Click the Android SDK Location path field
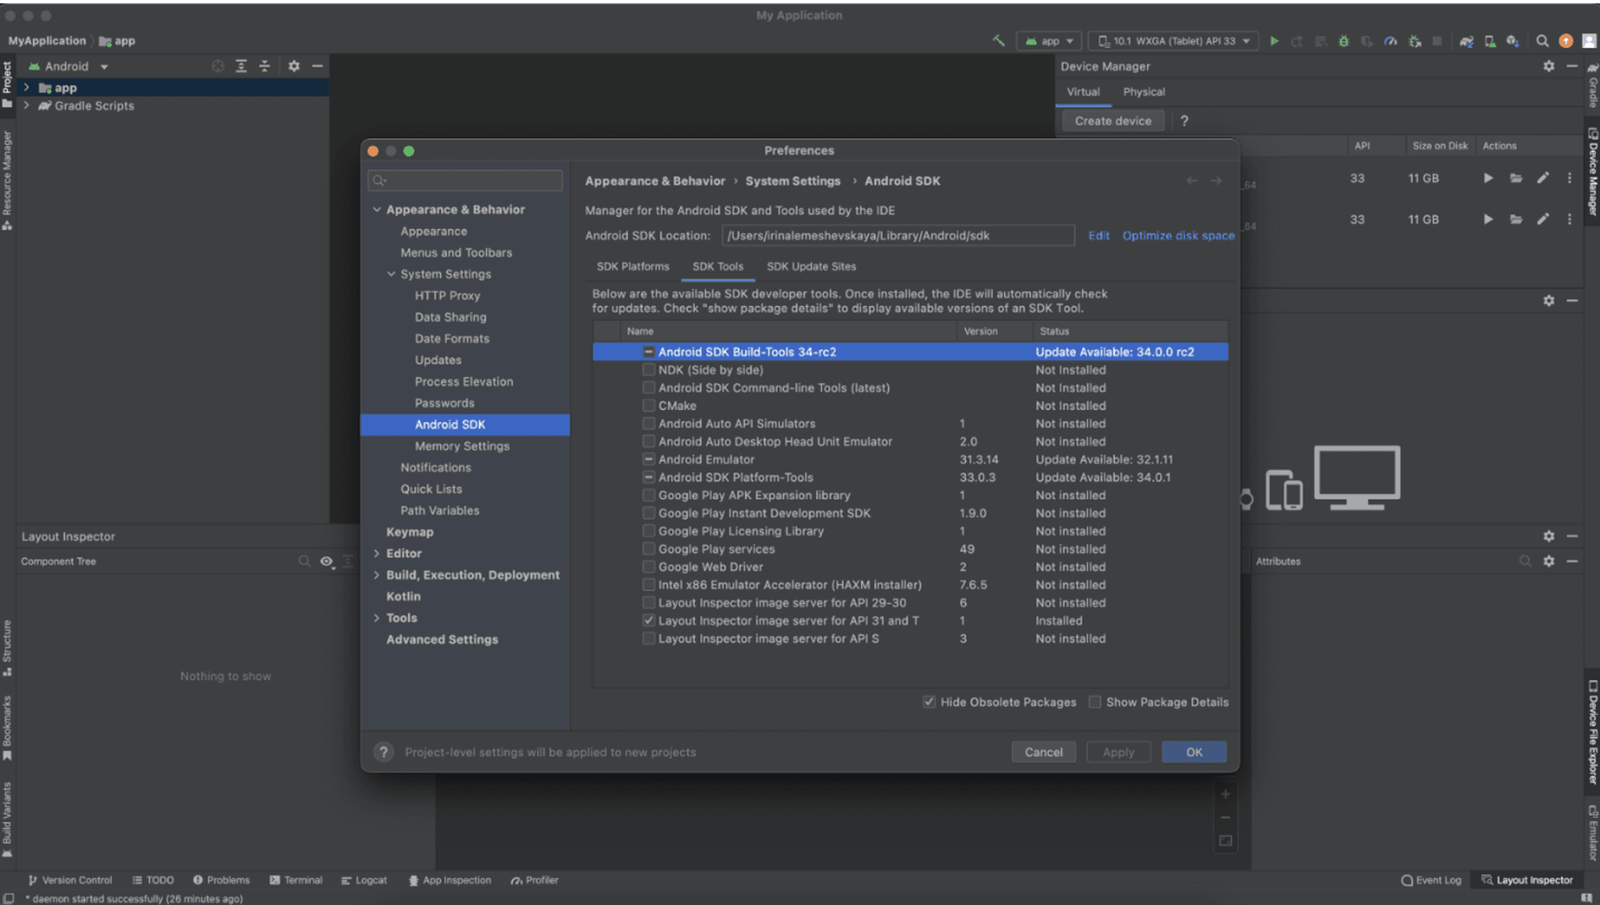1600x905 pixels. click(x=898, y=236)
